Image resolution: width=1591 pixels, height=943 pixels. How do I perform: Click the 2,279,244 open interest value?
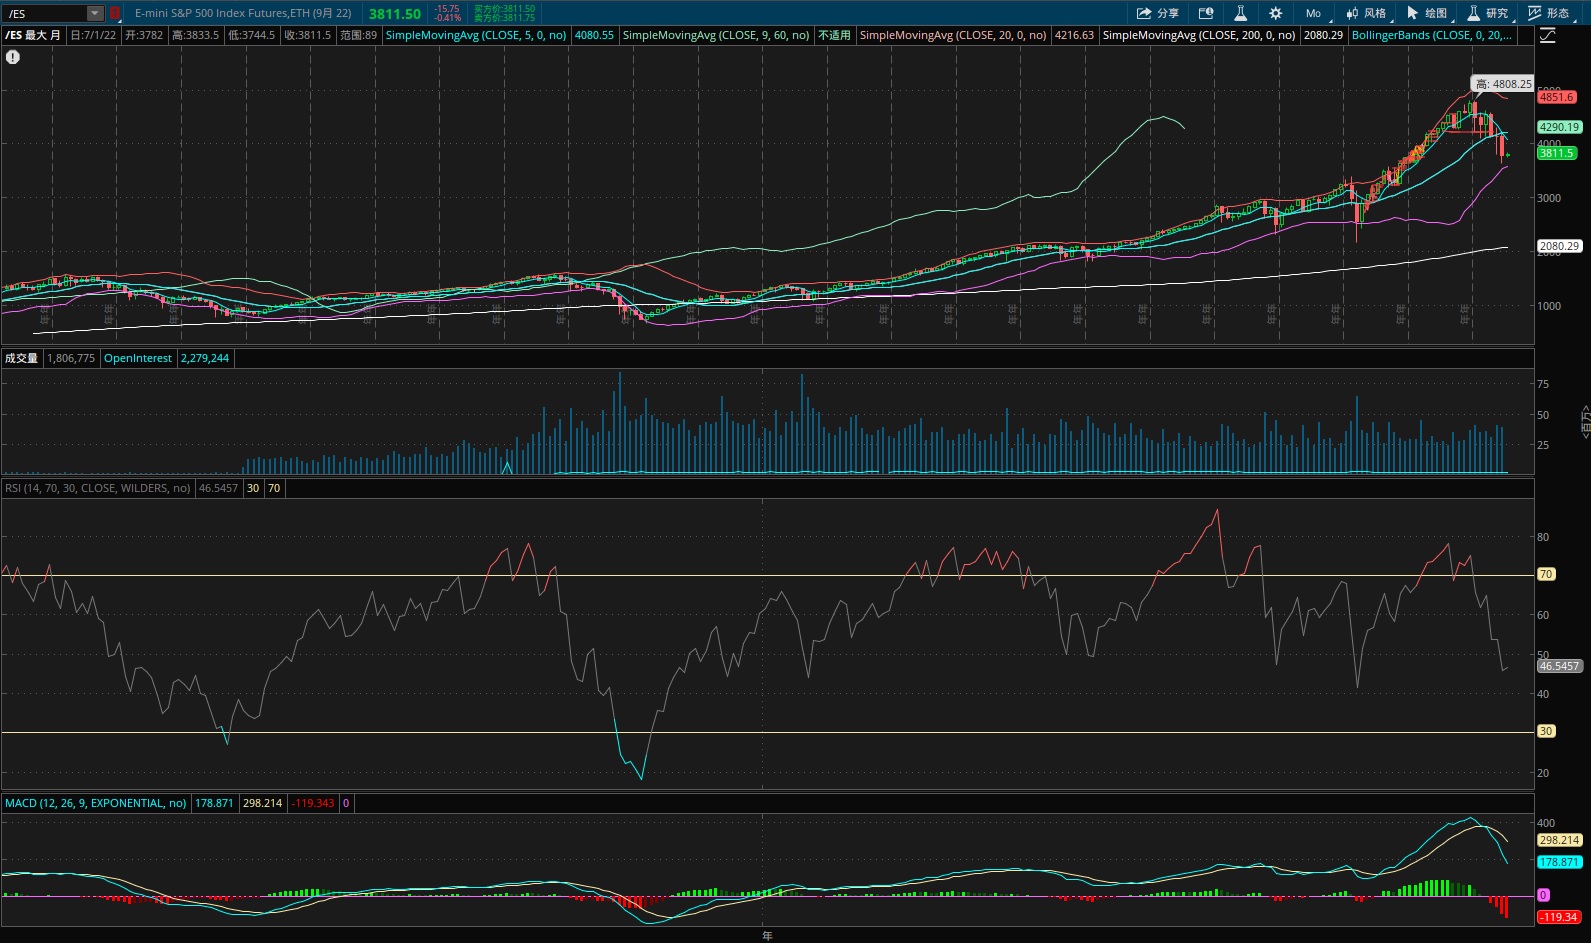click(205, 358)
